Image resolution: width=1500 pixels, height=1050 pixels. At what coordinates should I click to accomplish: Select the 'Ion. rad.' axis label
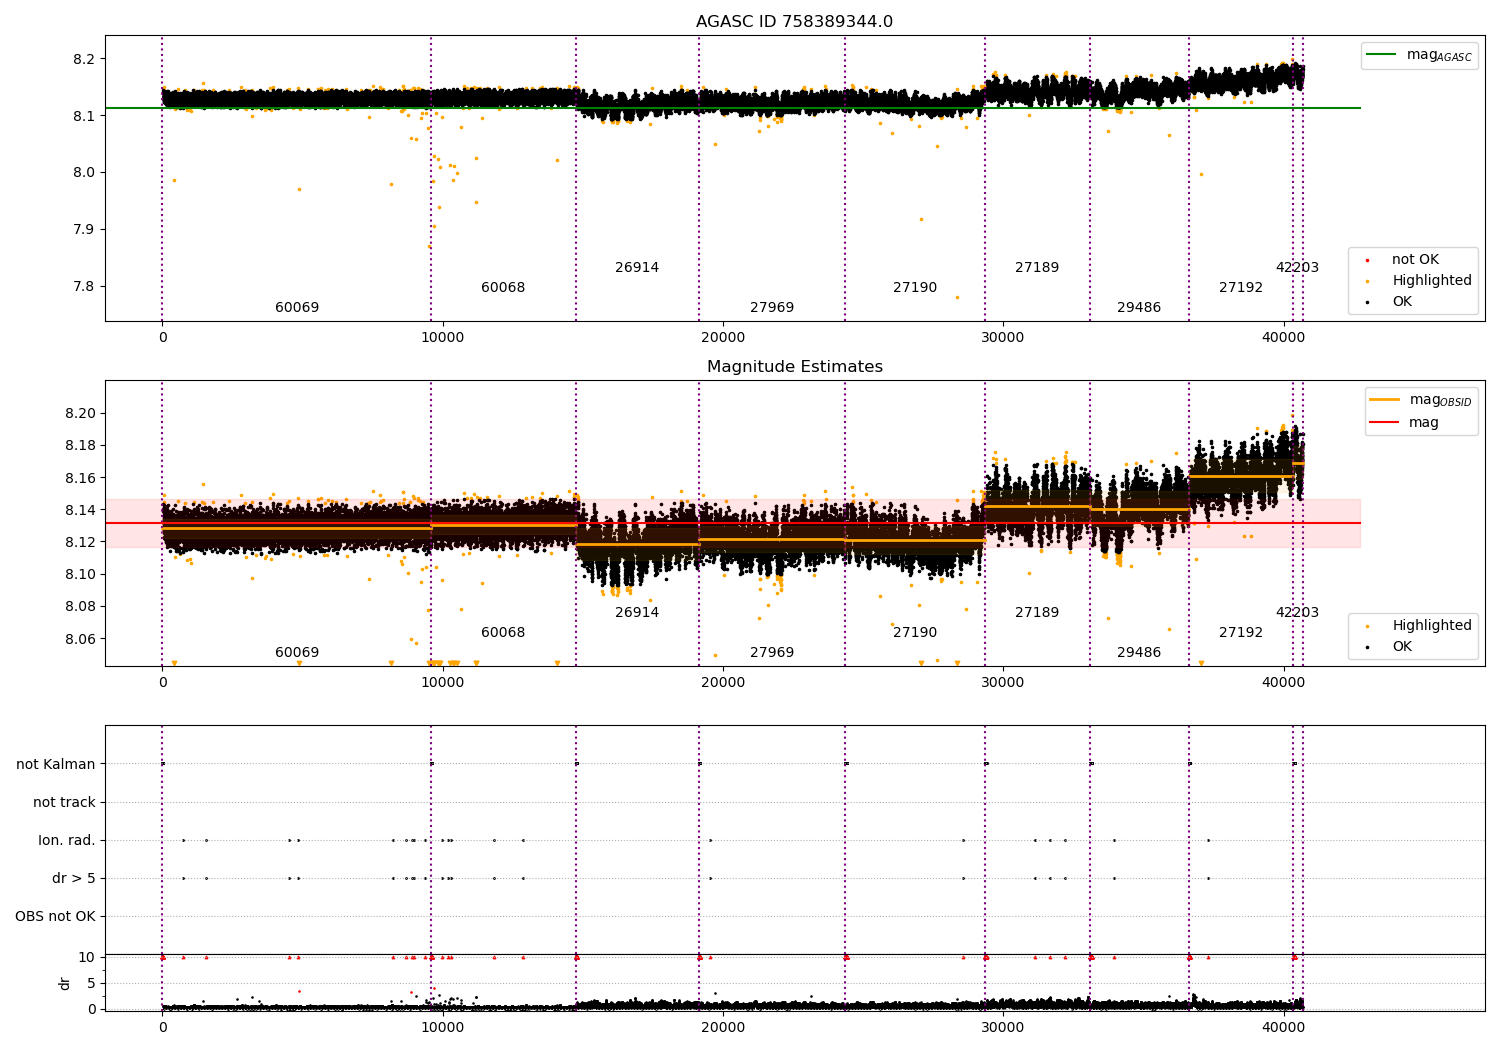(x=67, y=841)
